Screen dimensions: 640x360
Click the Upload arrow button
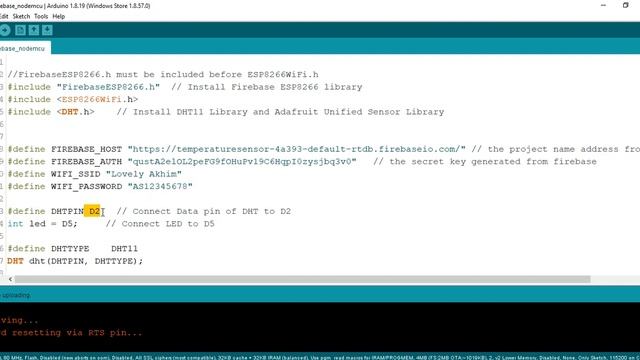[4, 30]
